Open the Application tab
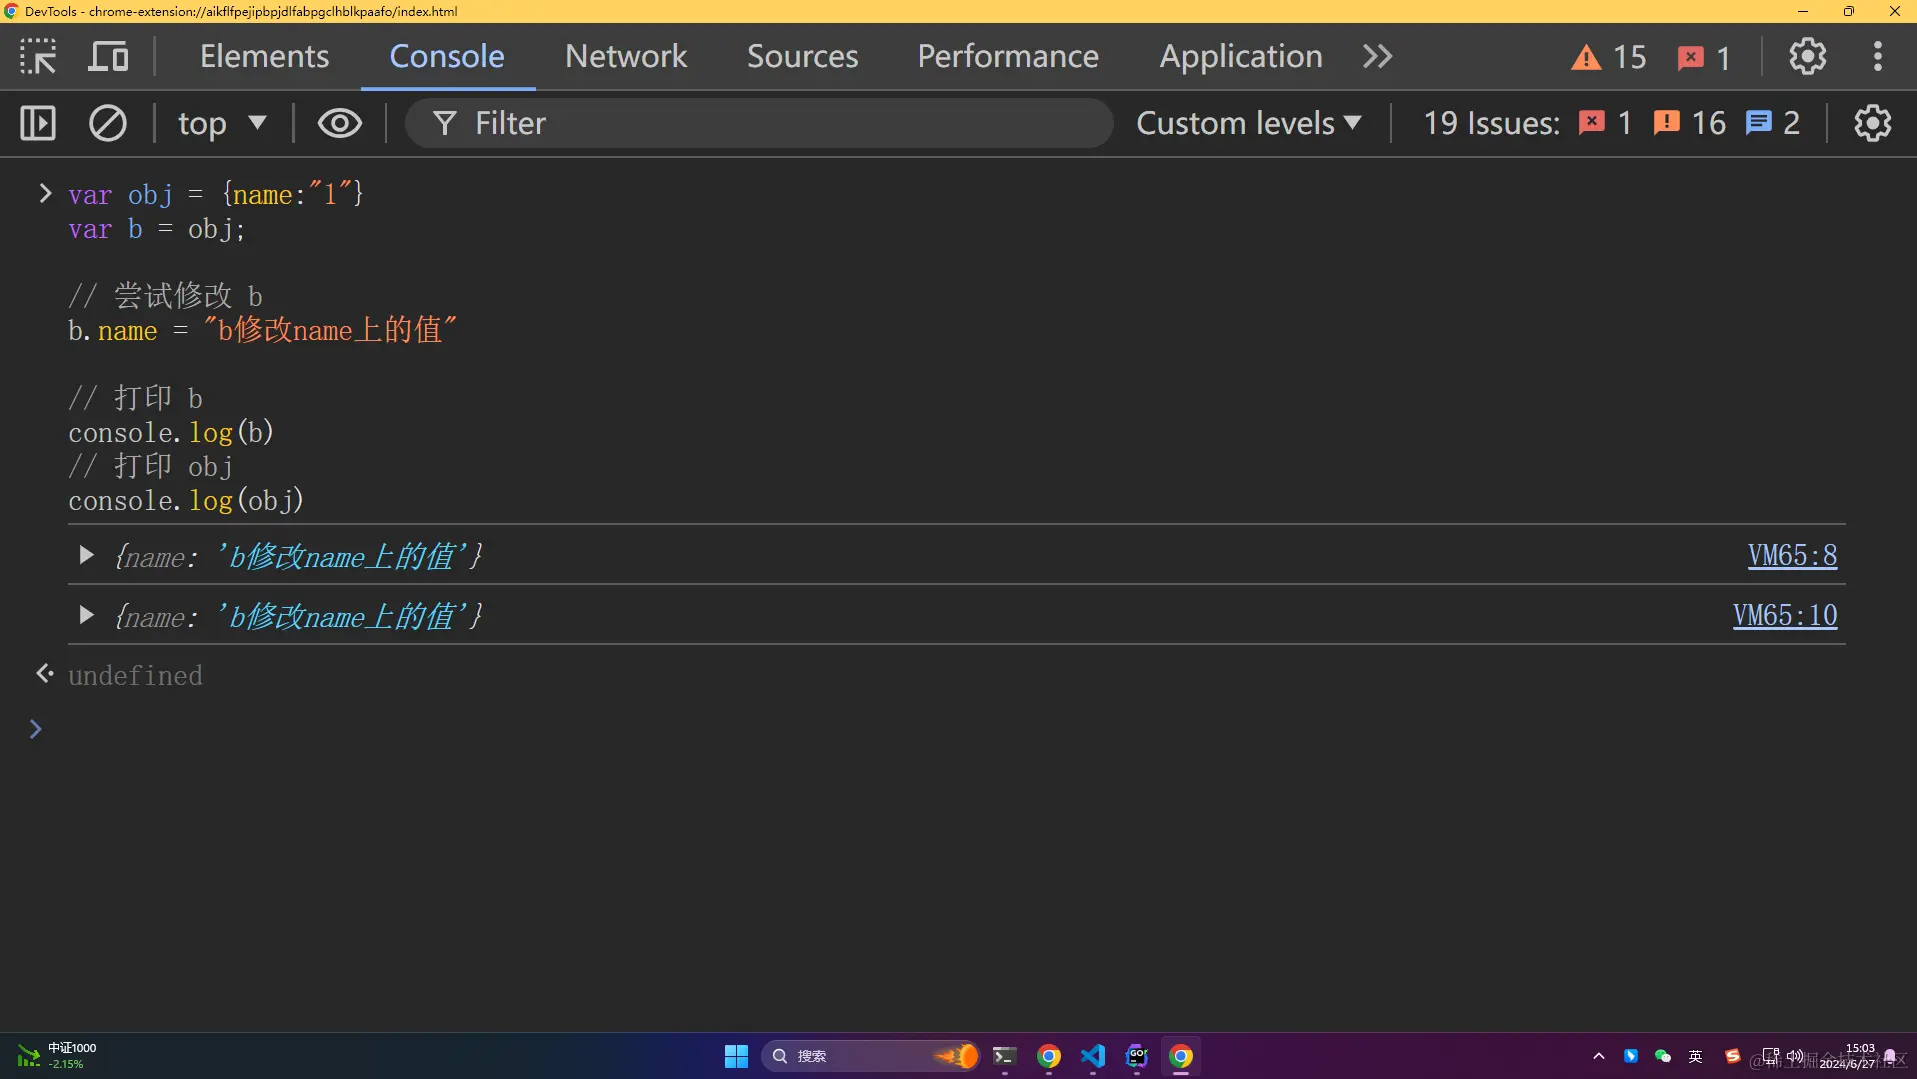 (1241, 56)
